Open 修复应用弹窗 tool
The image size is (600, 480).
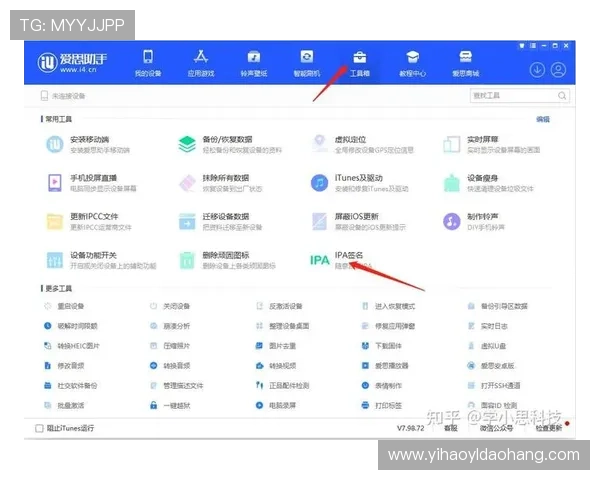coord(388,326)
